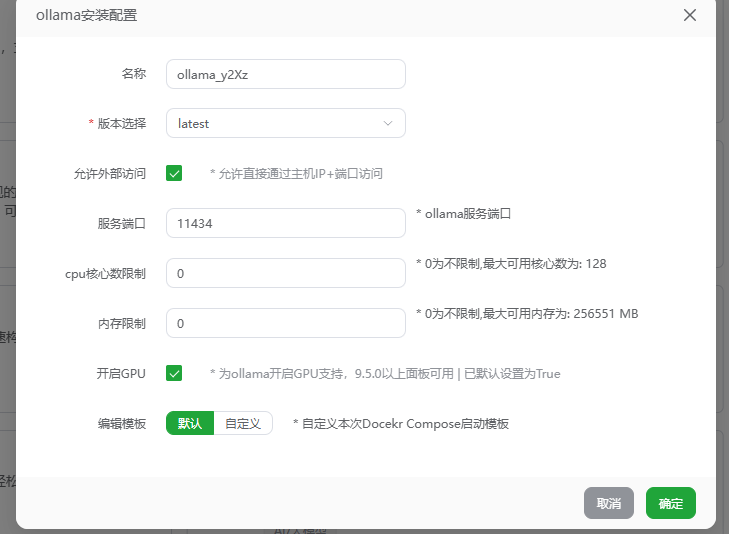Confirm installation with the 确定 button
The image size is (729, 534).
pos(670,503)
